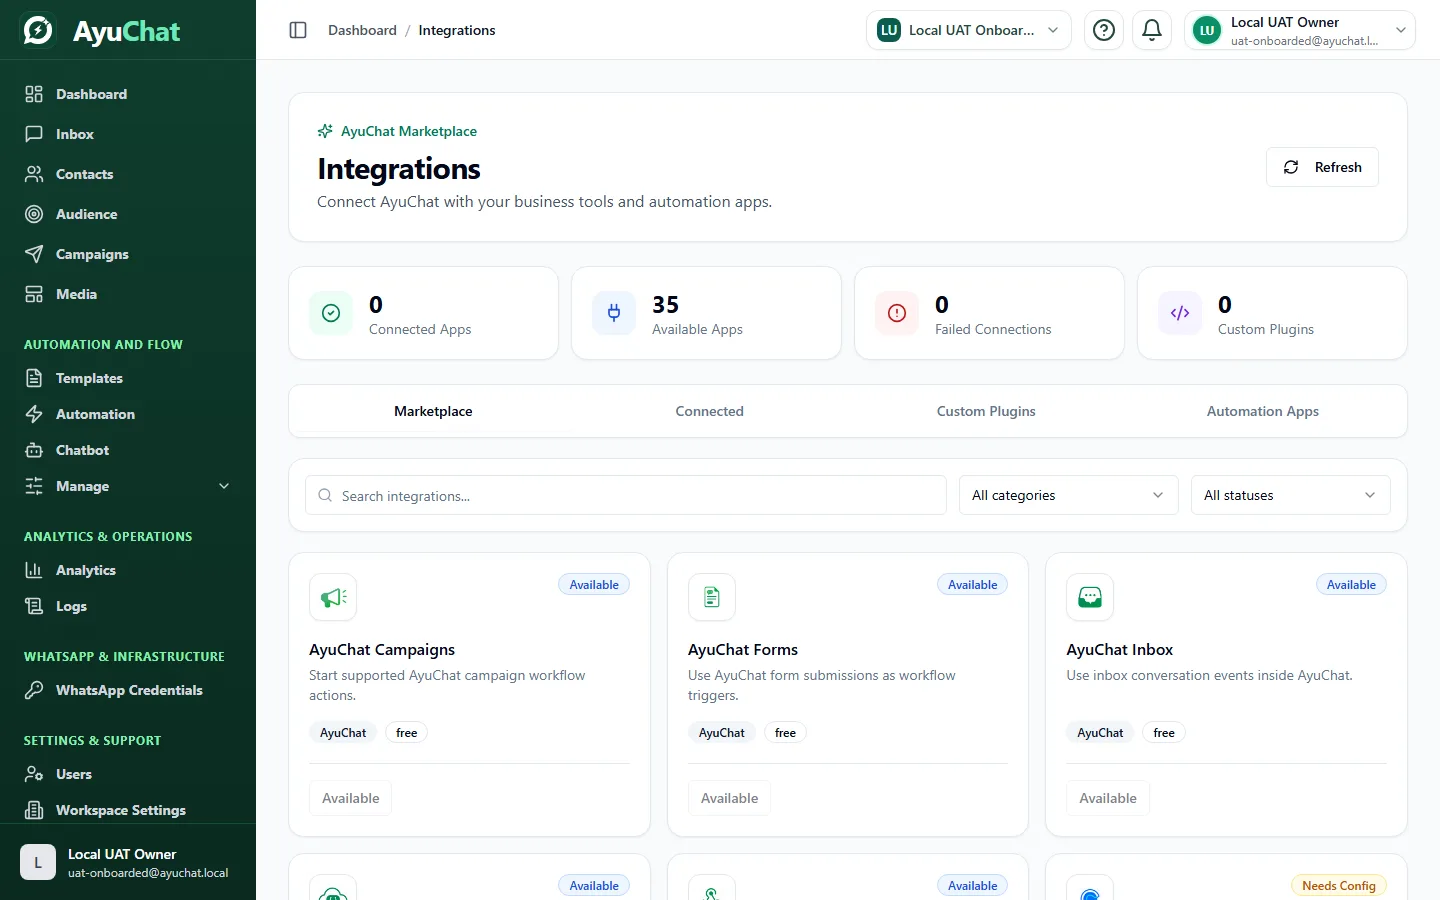Click the Needs Config status badge
1440x900 pixels.
pyautogui.click(x=1339, y=886)
